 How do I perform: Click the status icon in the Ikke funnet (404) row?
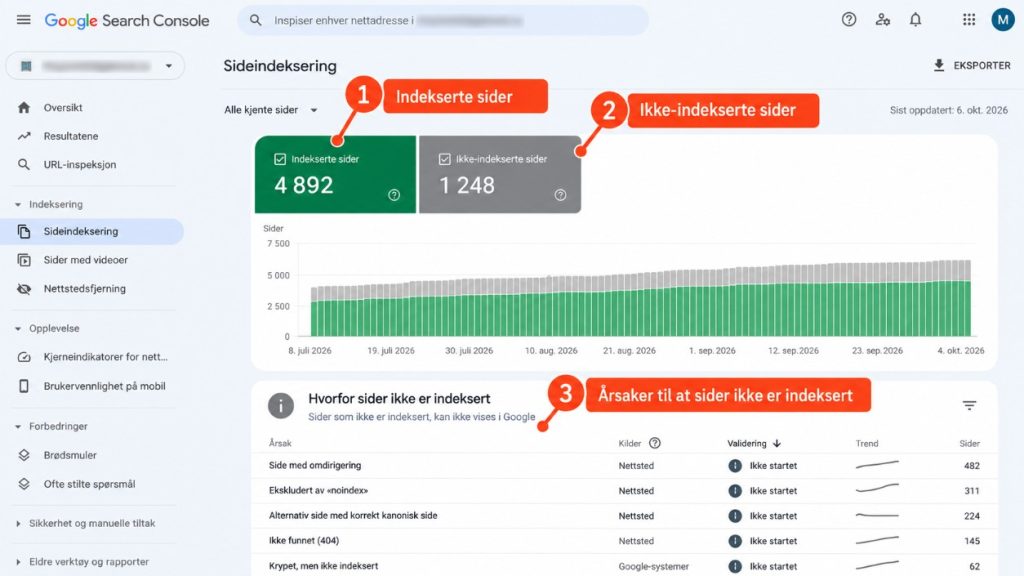point(735,541)
